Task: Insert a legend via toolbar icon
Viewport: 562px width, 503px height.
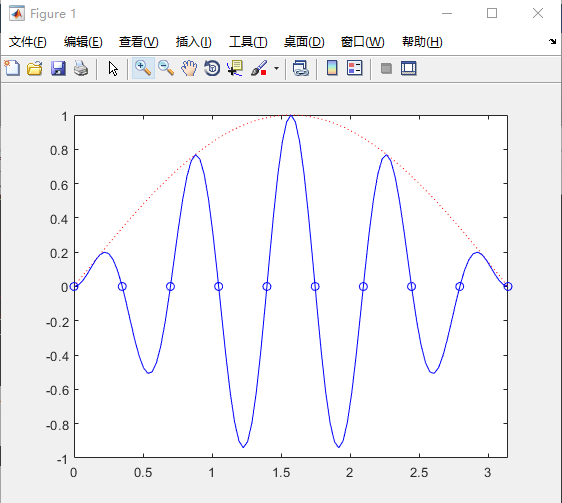Action: point(355,68)
